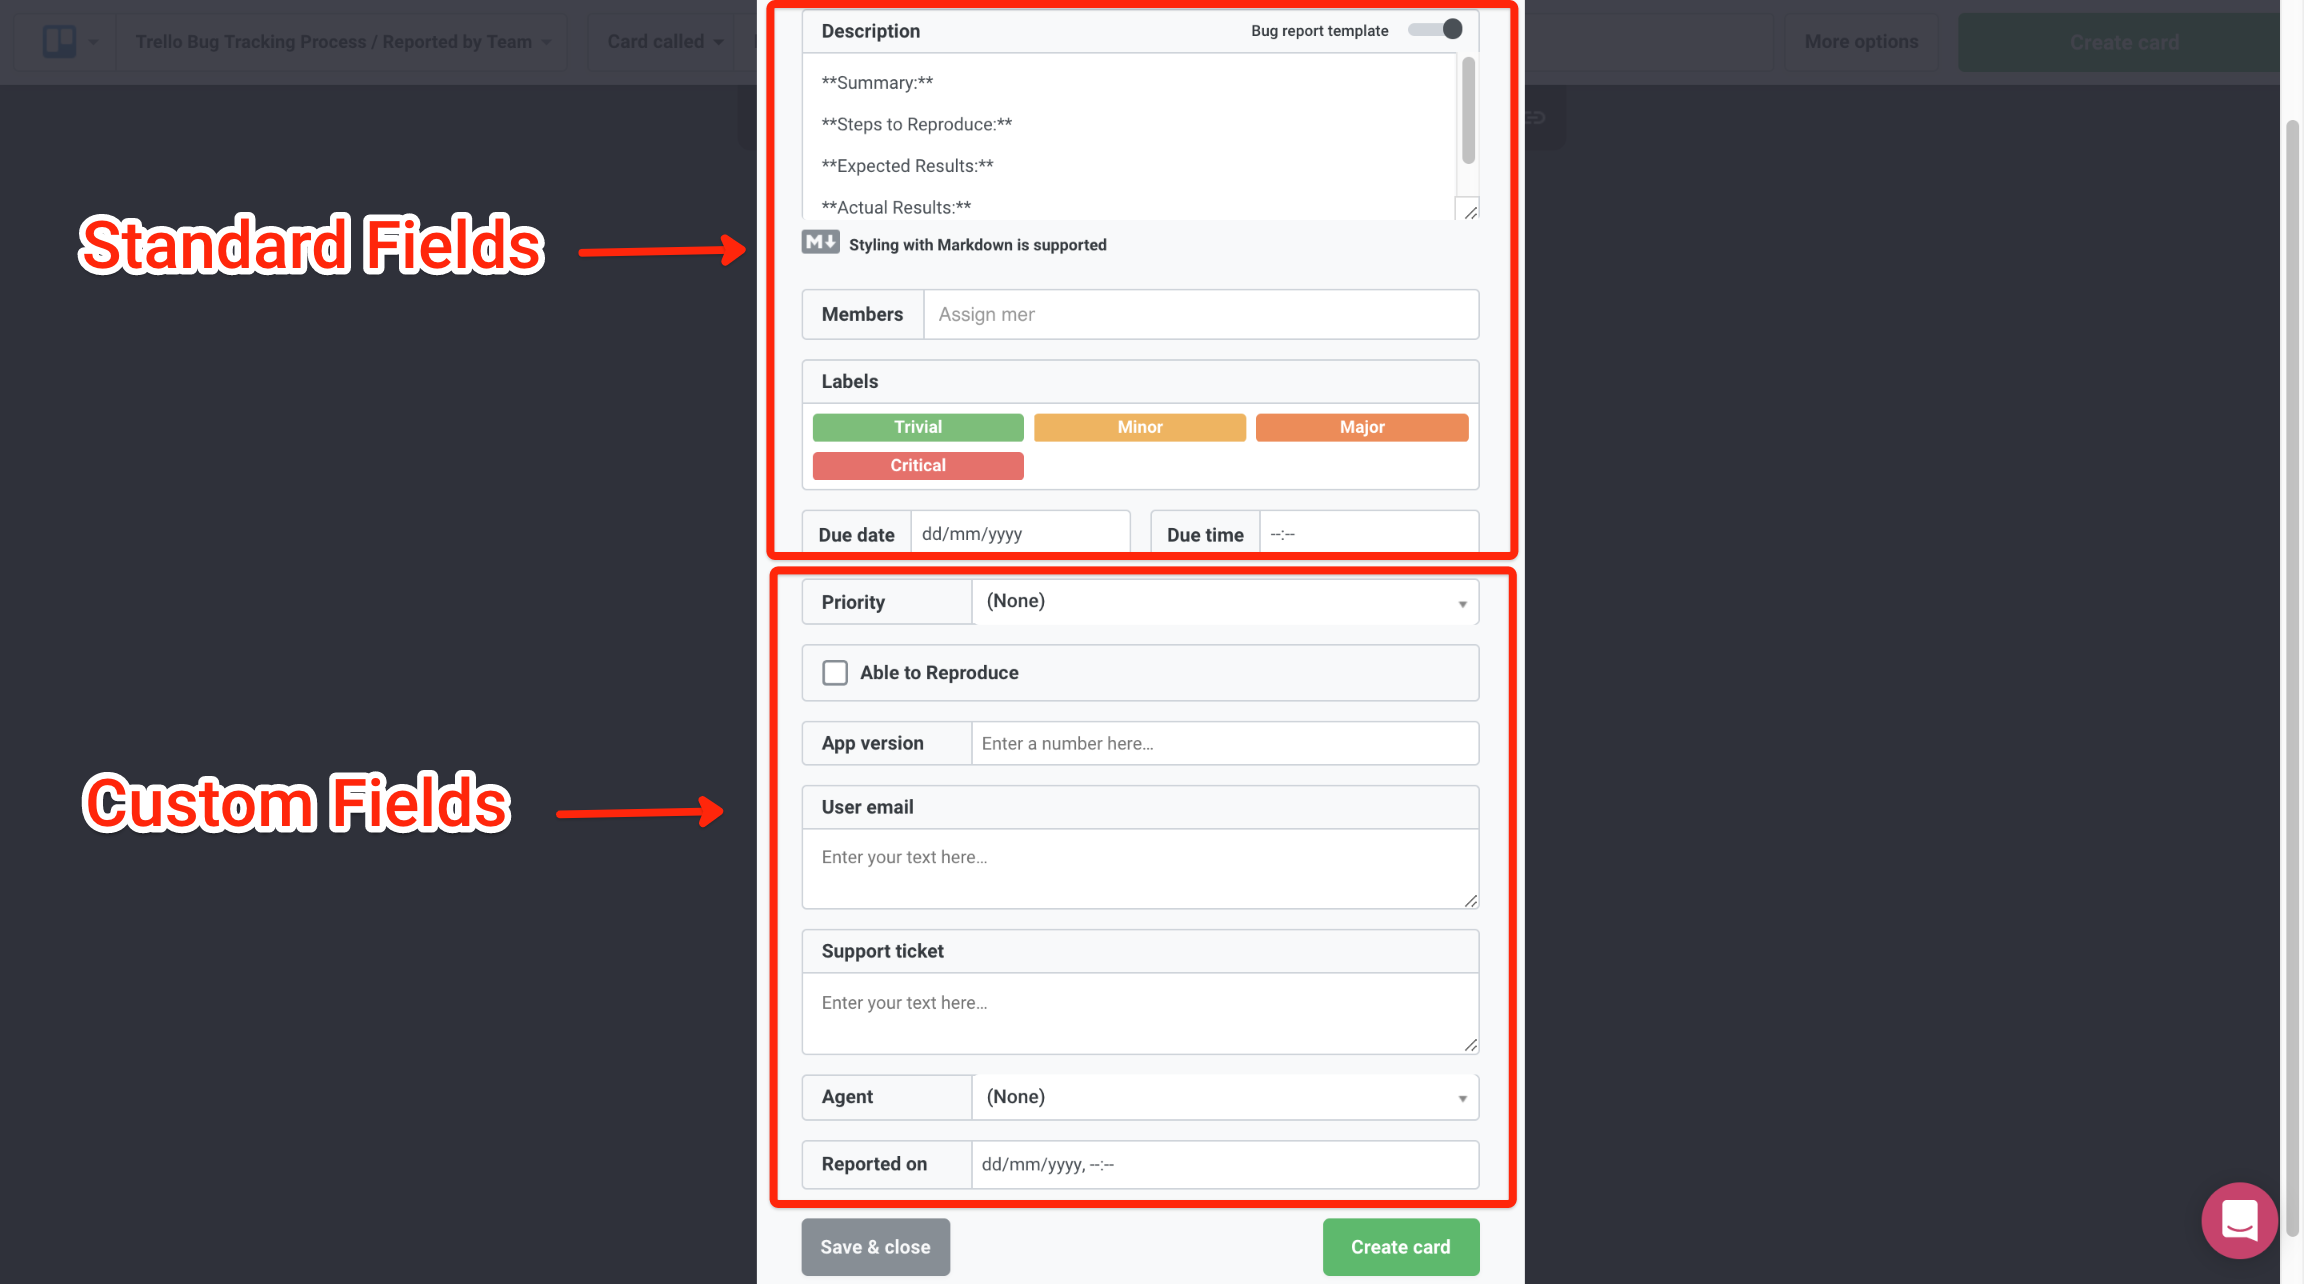Open the Intercom chat bubble
The width and height of the screenshot is (2304, 1284).
point(2239,1220)
